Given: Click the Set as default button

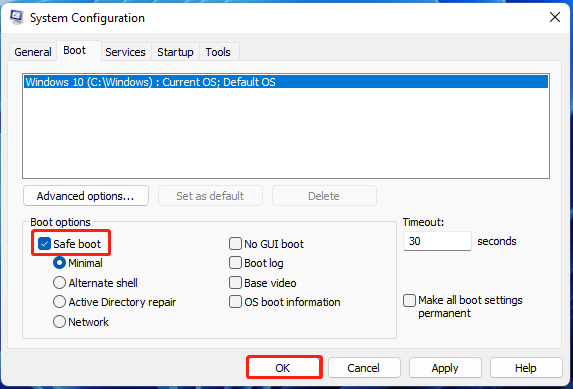Looking at the screenshot, I should [x=210, y=196].
